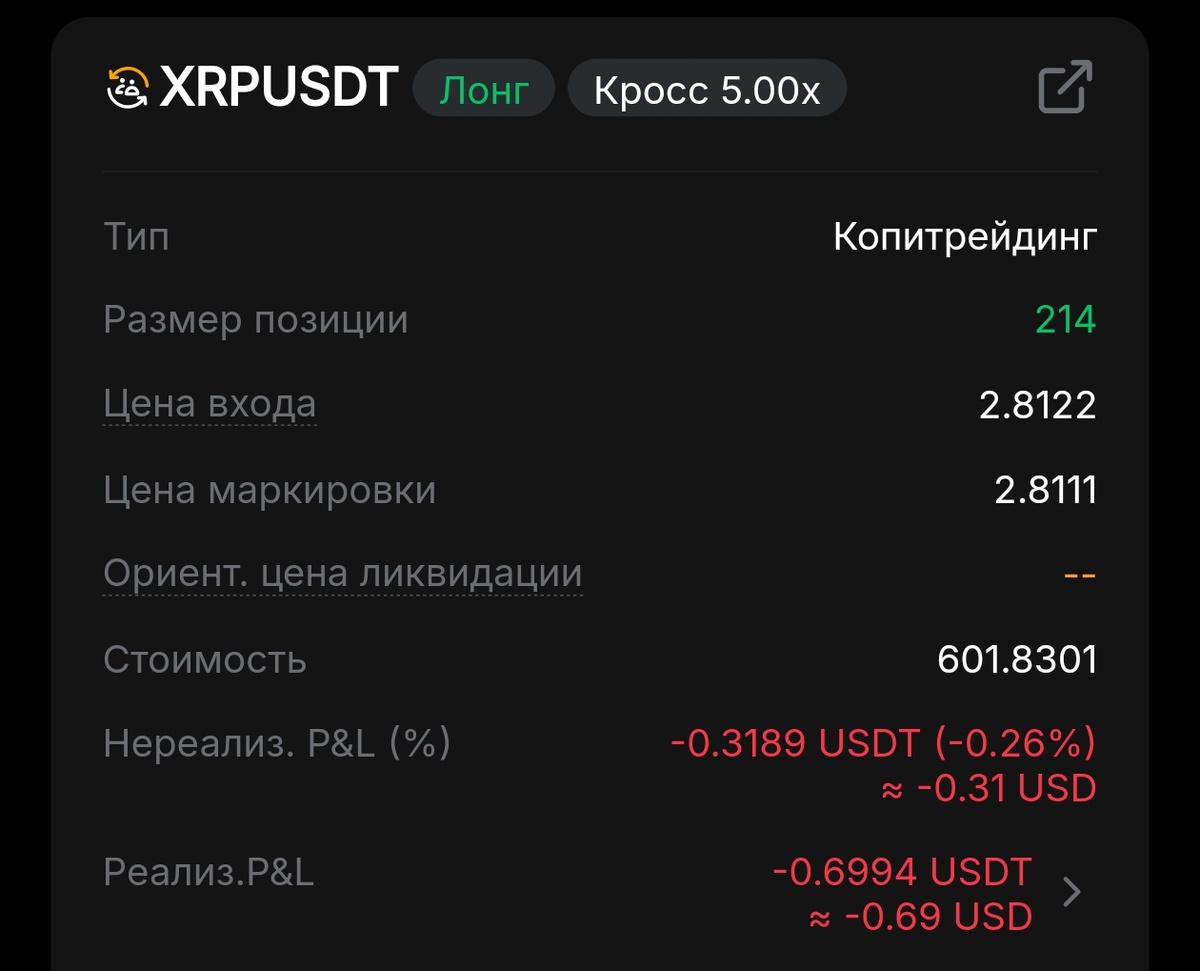Select the share arrow in top right corner
The width and height of the screenshot is (1200, 971).
[x=1065, y=88]
